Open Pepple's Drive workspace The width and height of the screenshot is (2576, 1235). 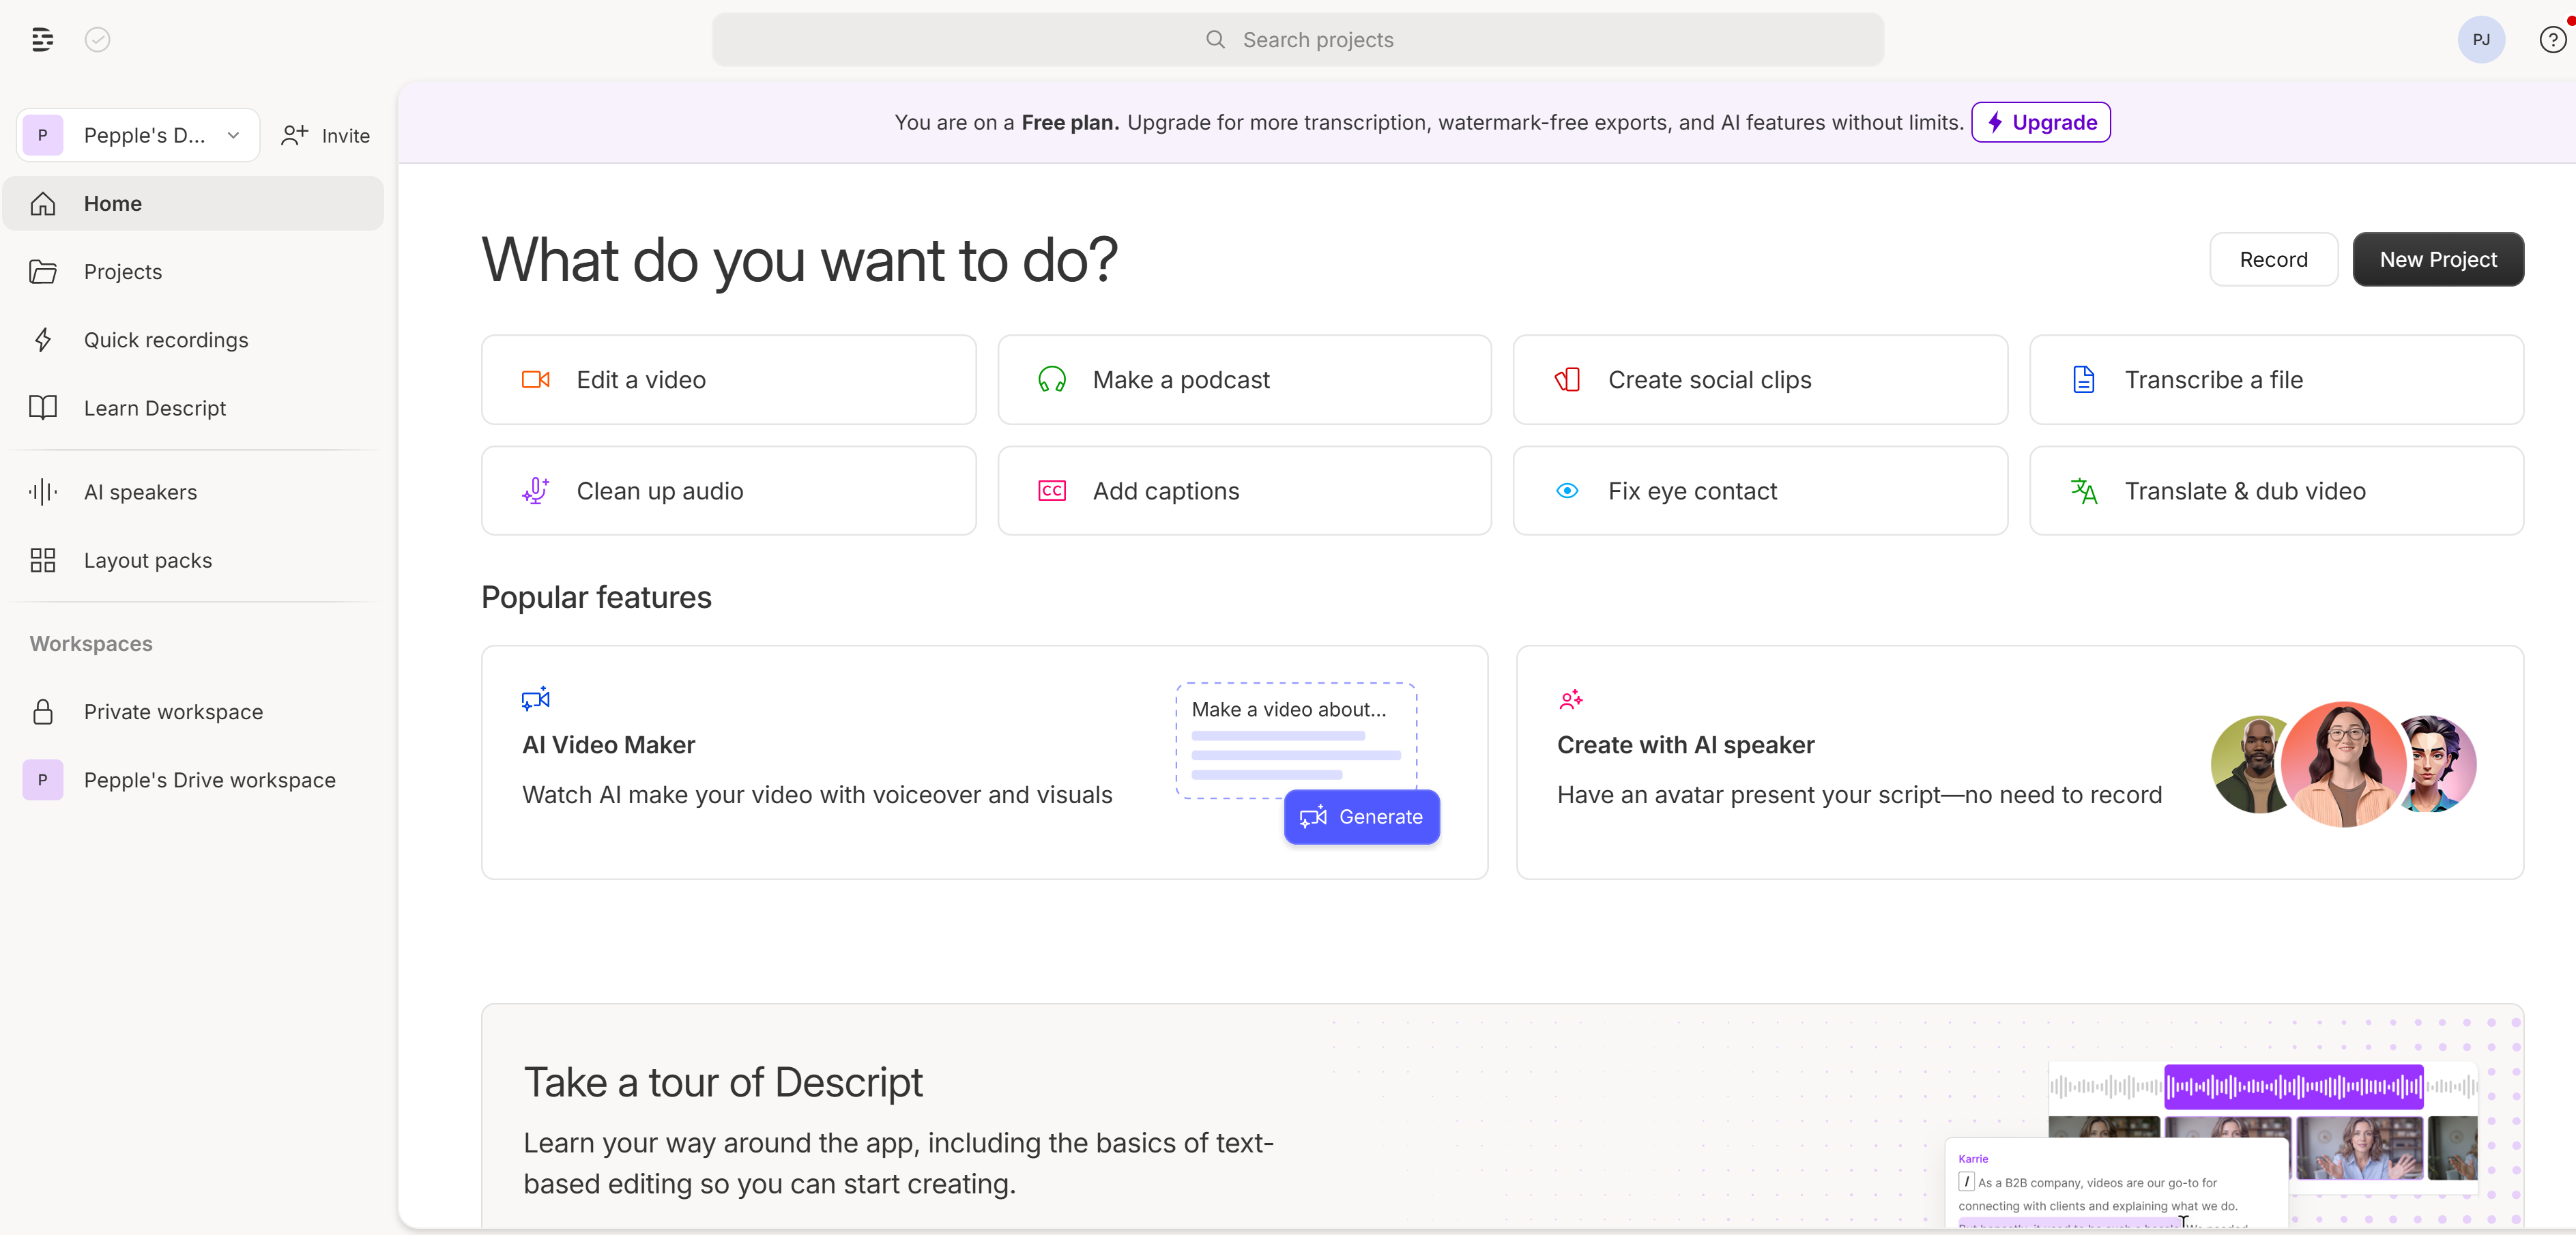[209, 780]
